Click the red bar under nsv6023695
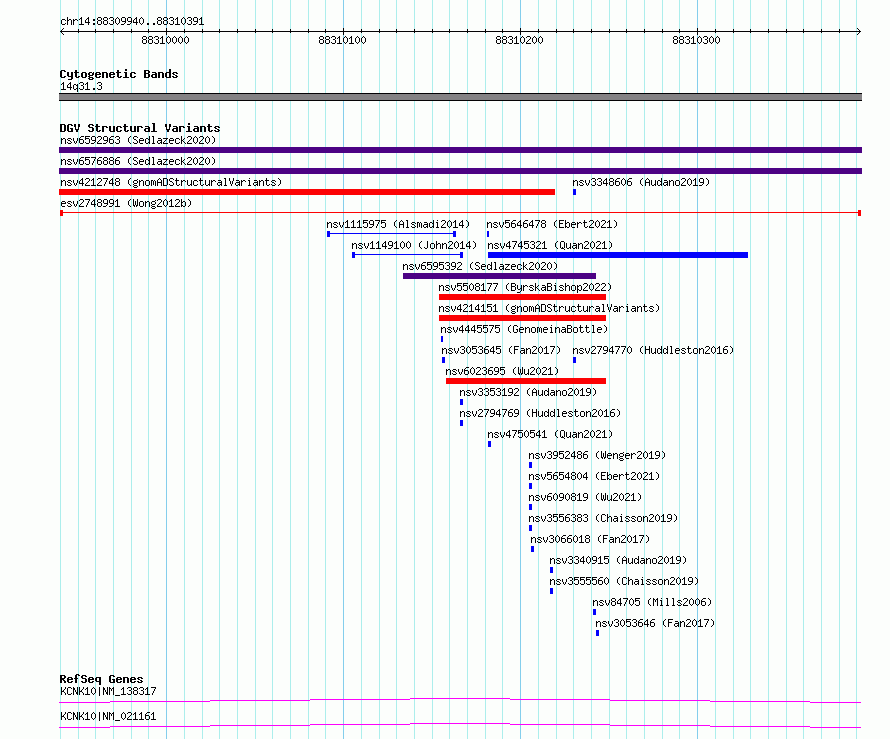Image resolution: width=890 pixels, height=739 pixels. point(526,381)
